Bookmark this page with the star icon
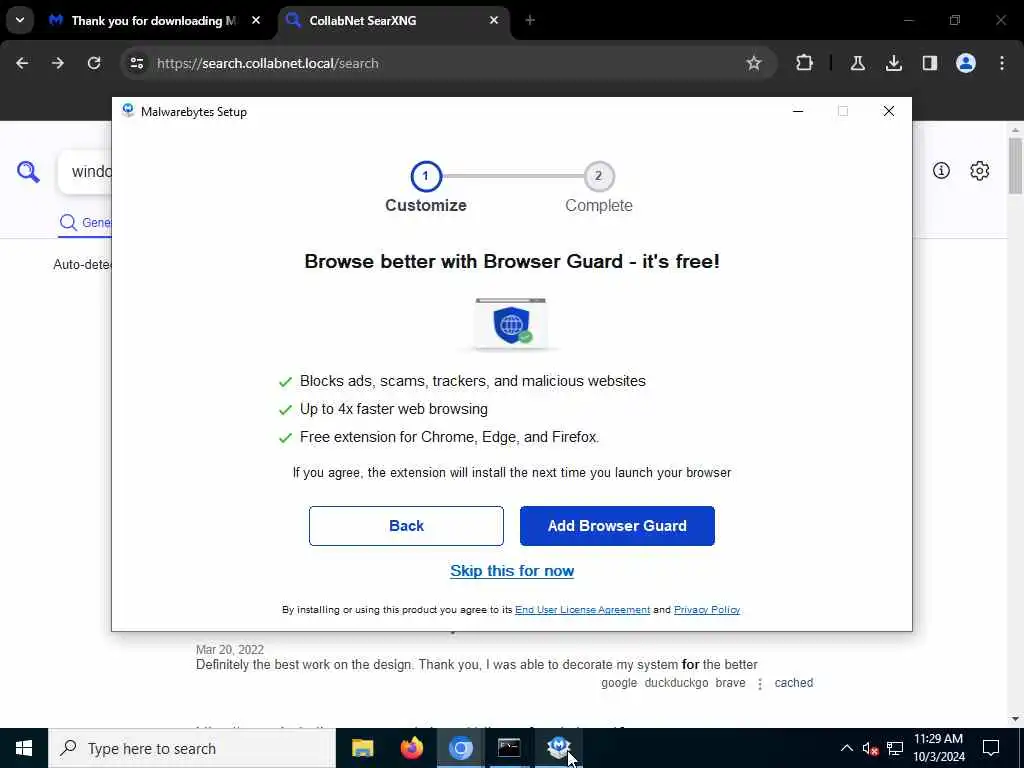 754,63
